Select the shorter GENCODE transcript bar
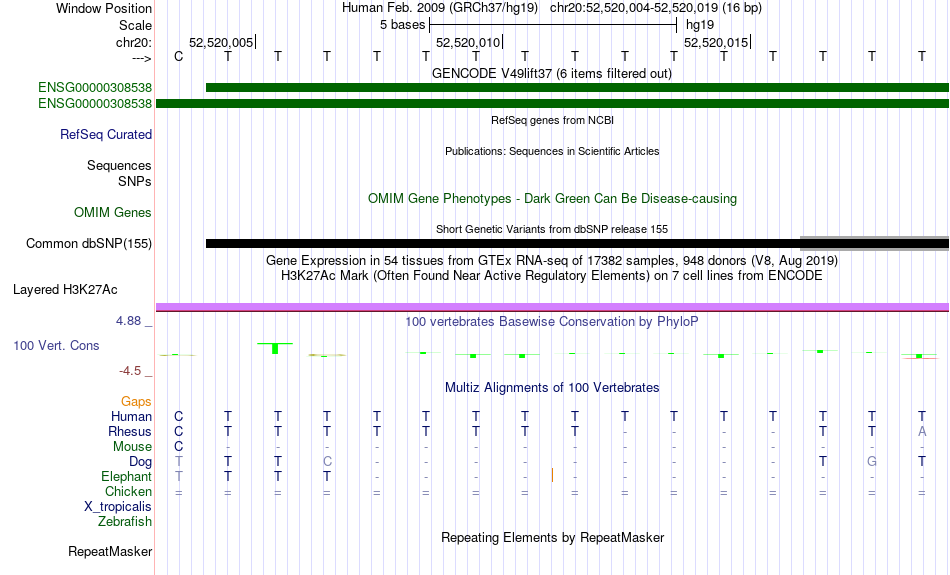Screen dimensions: 950x575 click(x=577, y=88)
